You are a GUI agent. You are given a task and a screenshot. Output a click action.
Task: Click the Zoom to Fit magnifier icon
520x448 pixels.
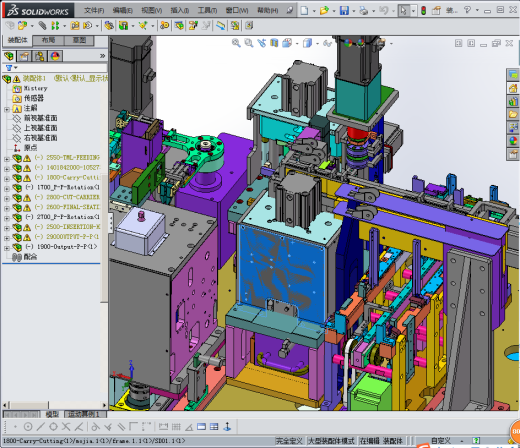[x=236, y=43]
